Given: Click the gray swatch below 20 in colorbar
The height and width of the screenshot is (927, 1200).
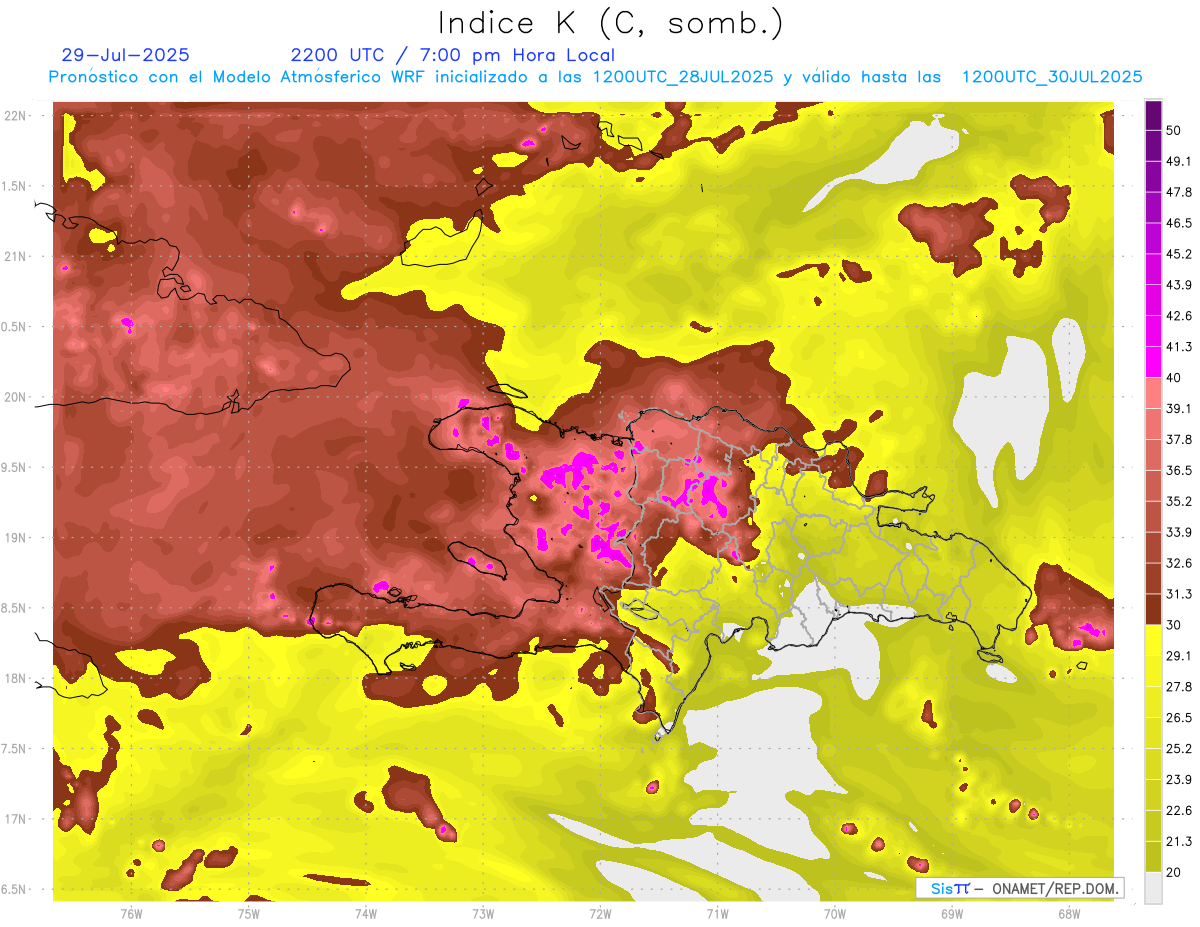Looking at the screenshot, I should [x=1153, y=888].
